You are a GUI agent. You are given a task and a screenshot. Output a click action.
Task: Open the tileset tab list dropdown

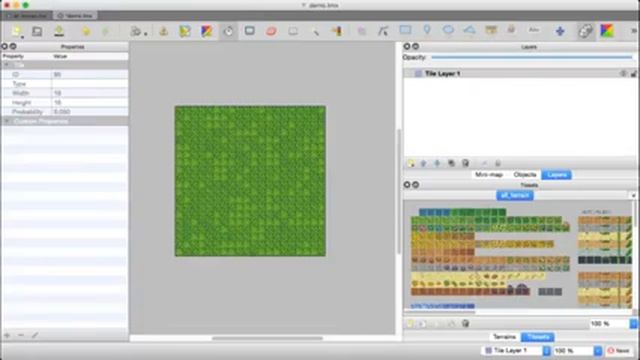coord(633,196)
